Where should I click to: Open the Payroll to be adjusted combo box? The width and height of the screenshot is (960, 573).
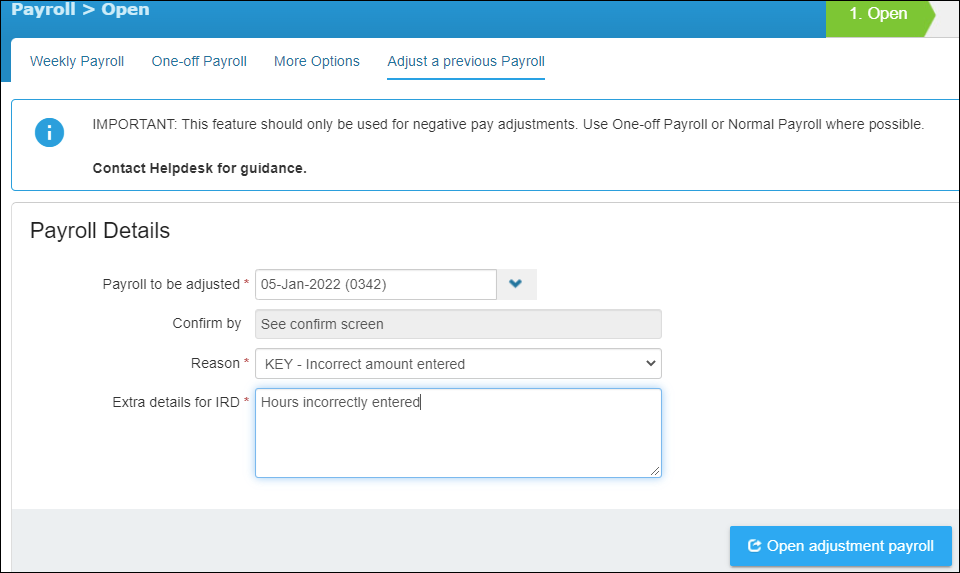coord(396,284)
